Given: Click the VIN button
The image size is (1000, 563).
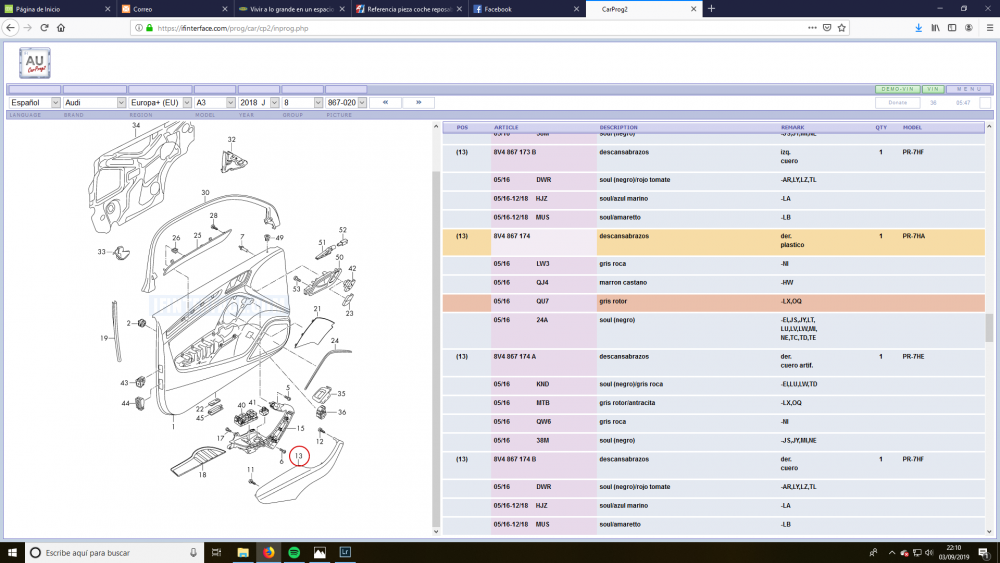Looking at the screenshot, I should (x=933, y=89).
